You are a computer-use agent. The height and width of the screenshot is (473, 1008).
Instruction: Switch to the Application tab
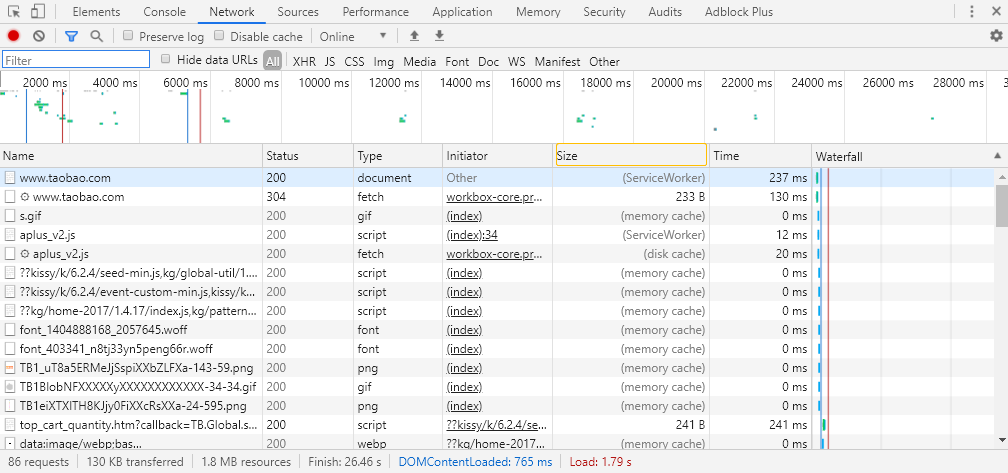click(x=462, y=12)
